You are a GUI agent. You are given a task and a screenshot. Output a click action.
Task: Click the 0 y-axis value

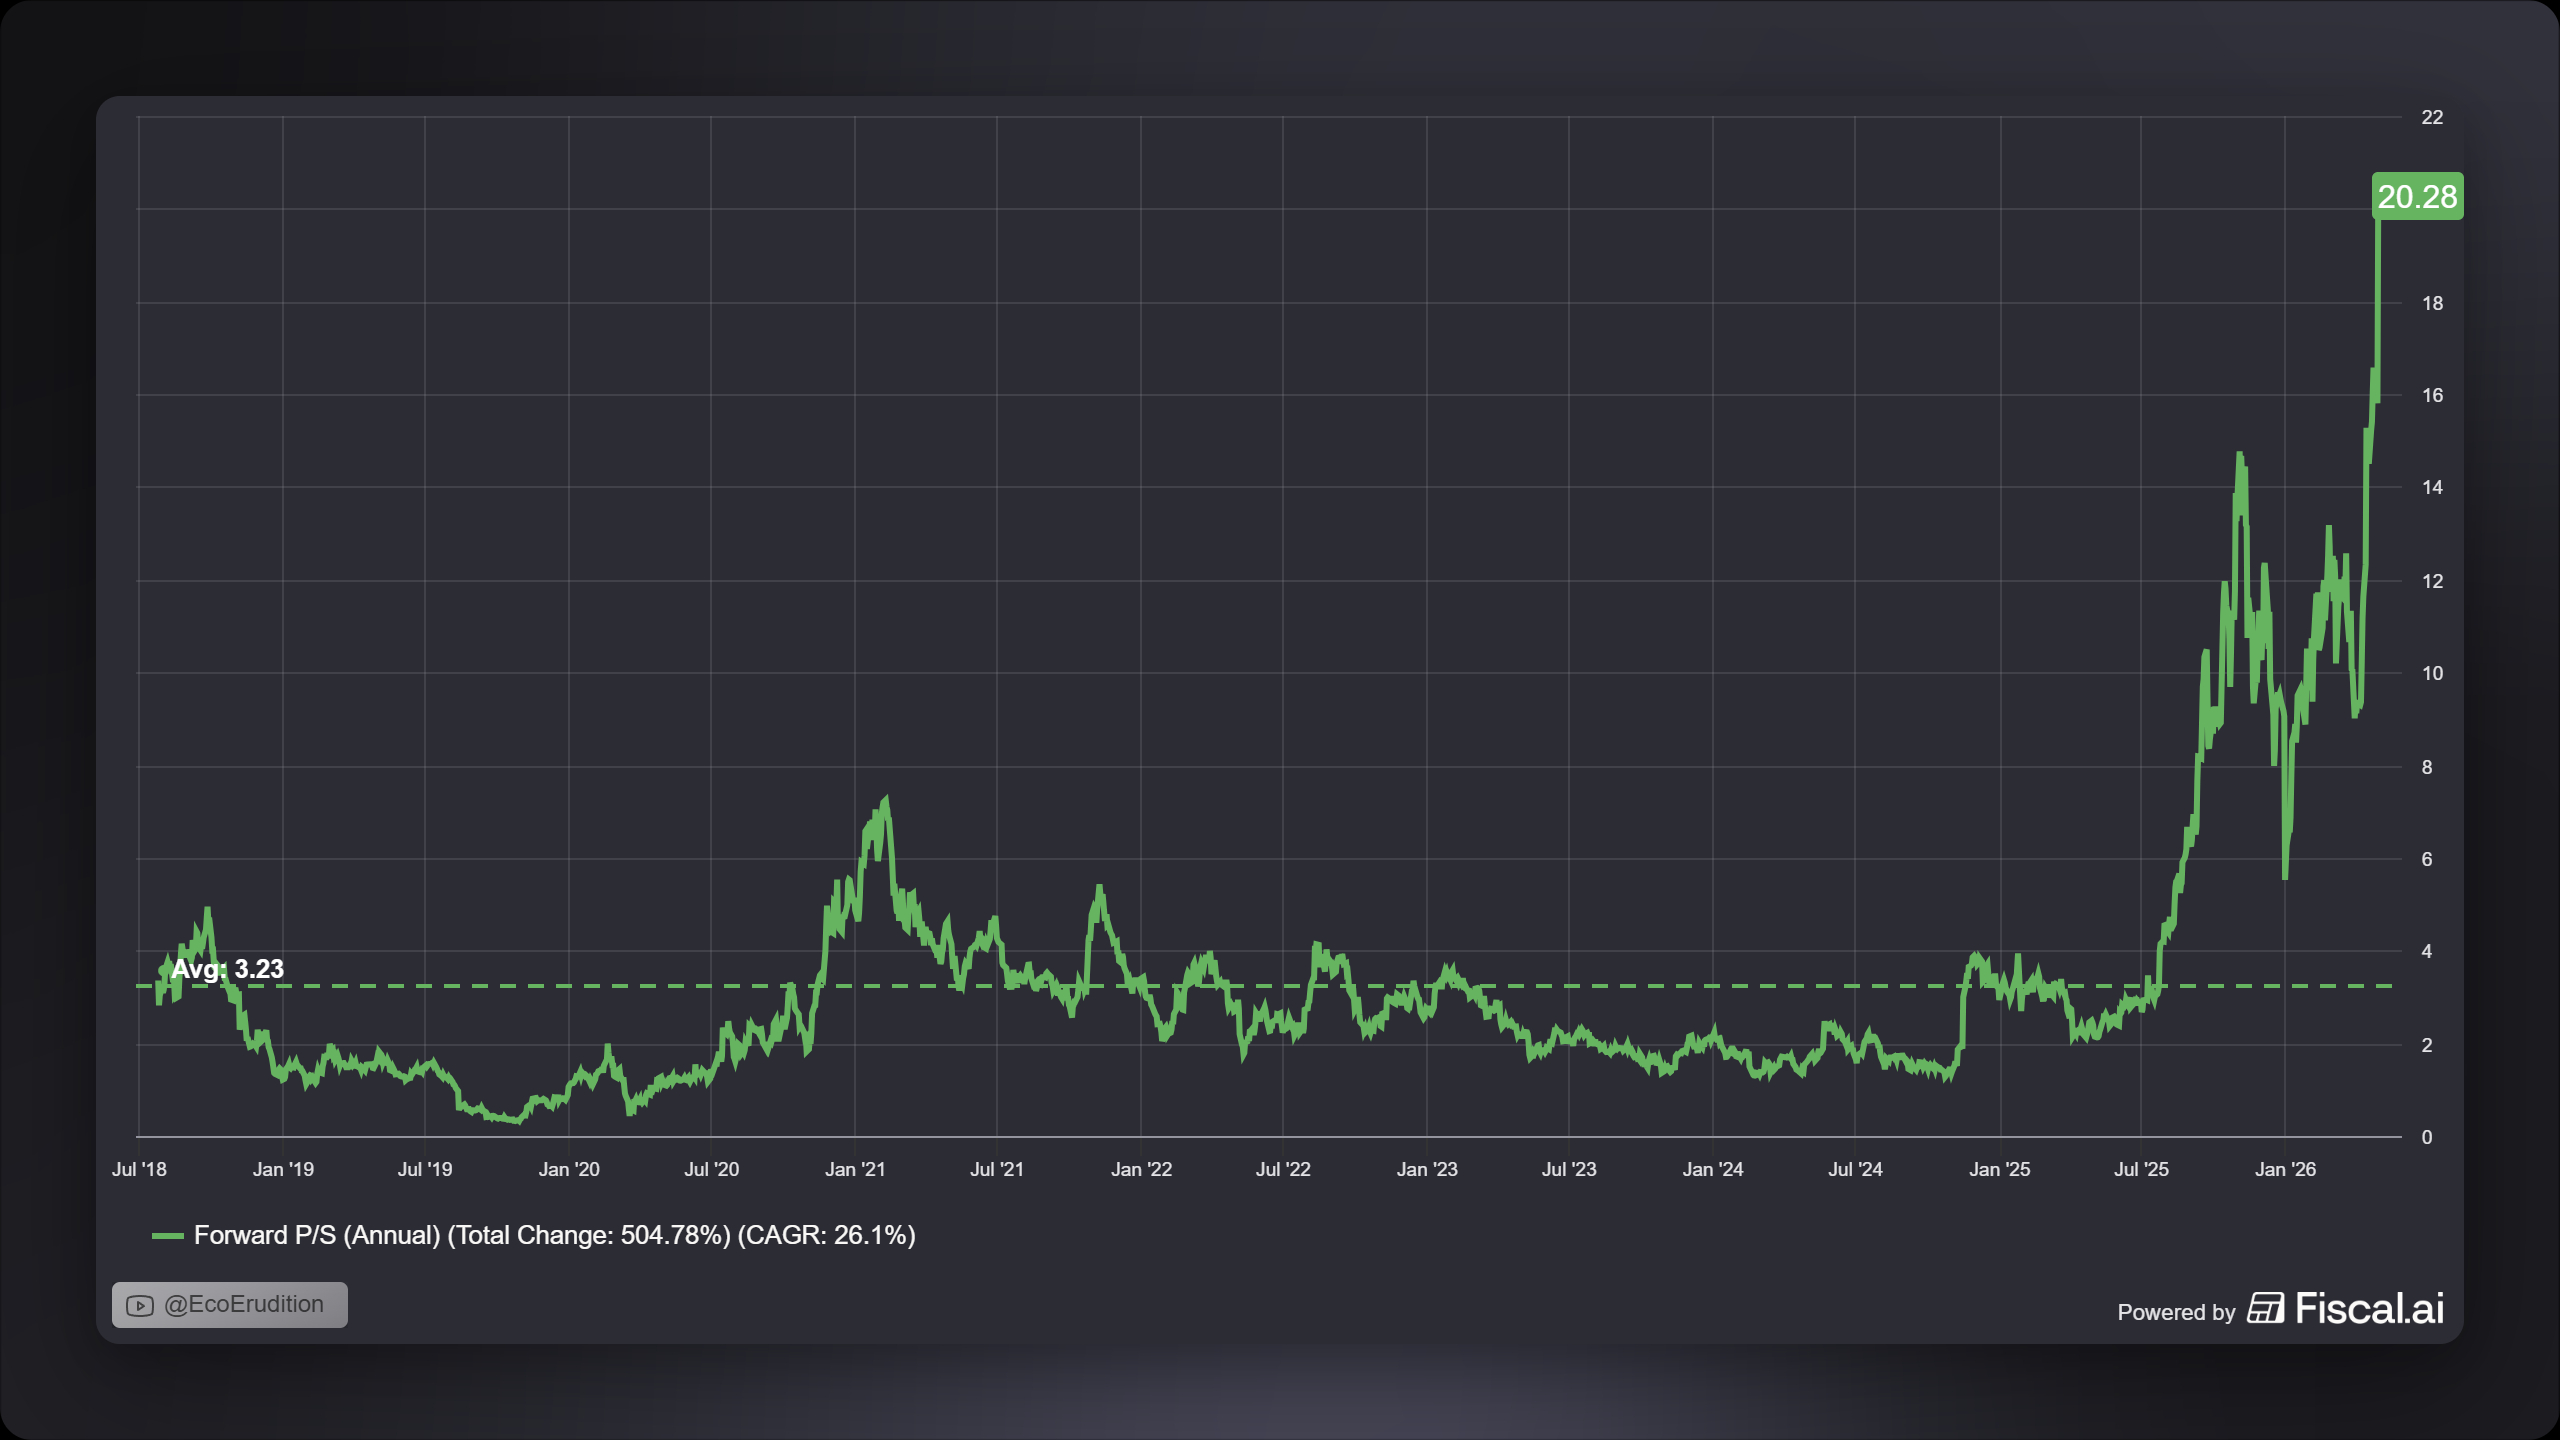(x=2427, y=1137)
